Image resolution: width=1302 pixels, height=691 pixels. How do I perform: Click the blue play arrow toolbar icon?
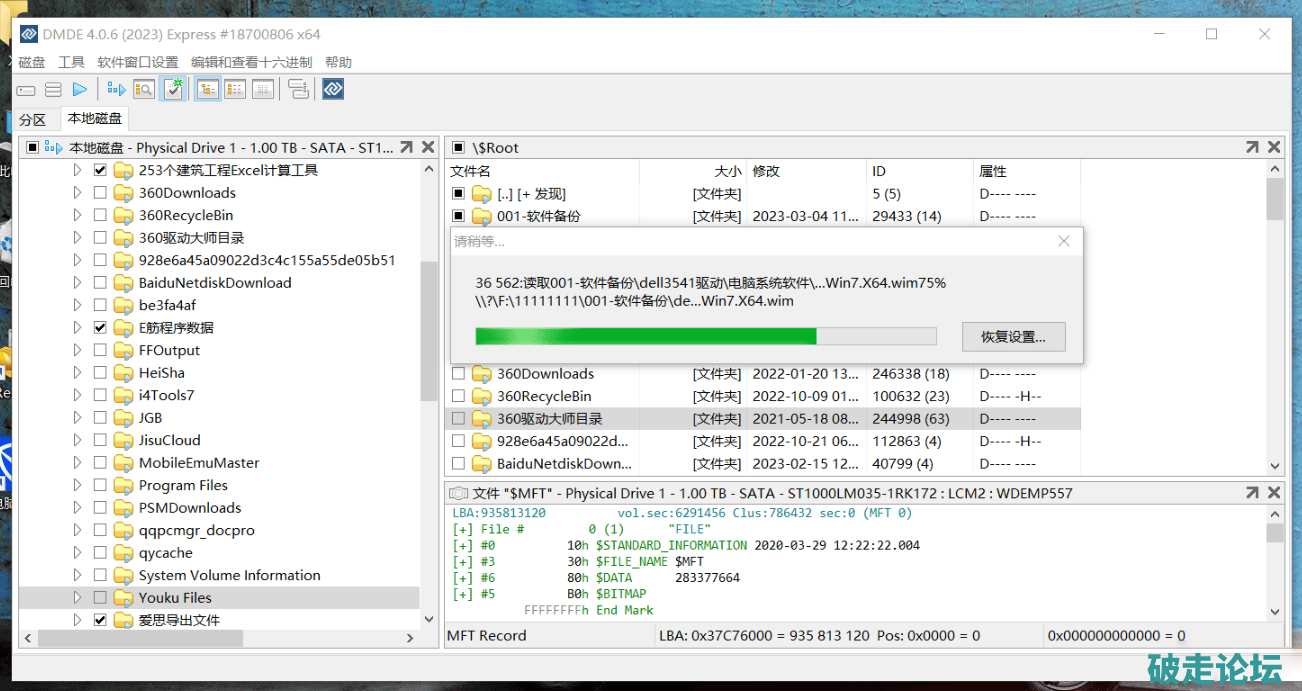[80, 90]
